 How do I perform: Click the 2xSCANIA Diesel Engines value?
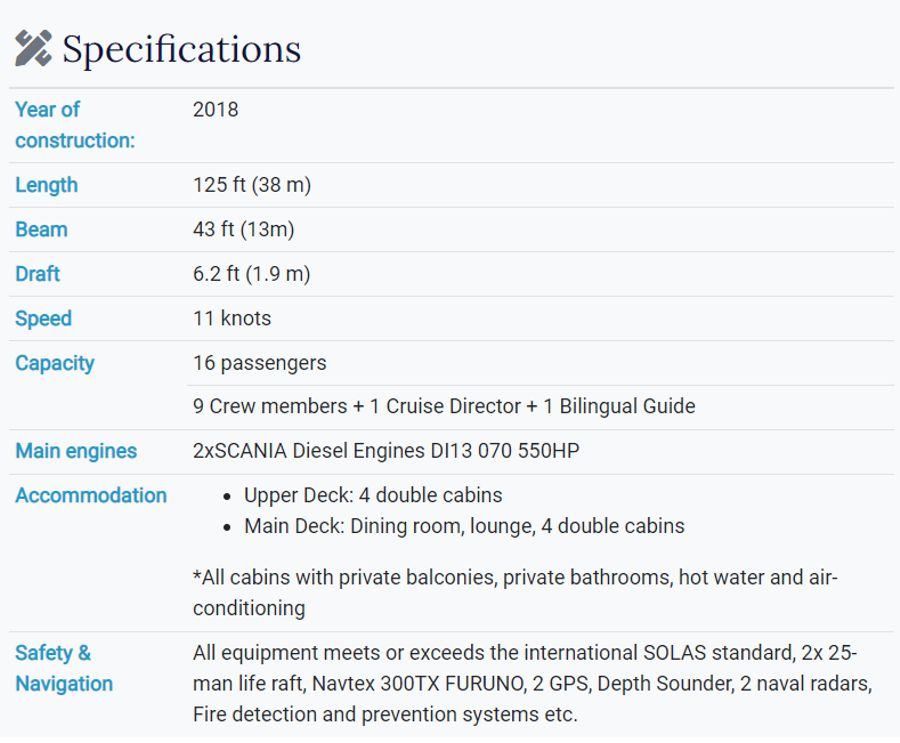click(x=386, y=451)
